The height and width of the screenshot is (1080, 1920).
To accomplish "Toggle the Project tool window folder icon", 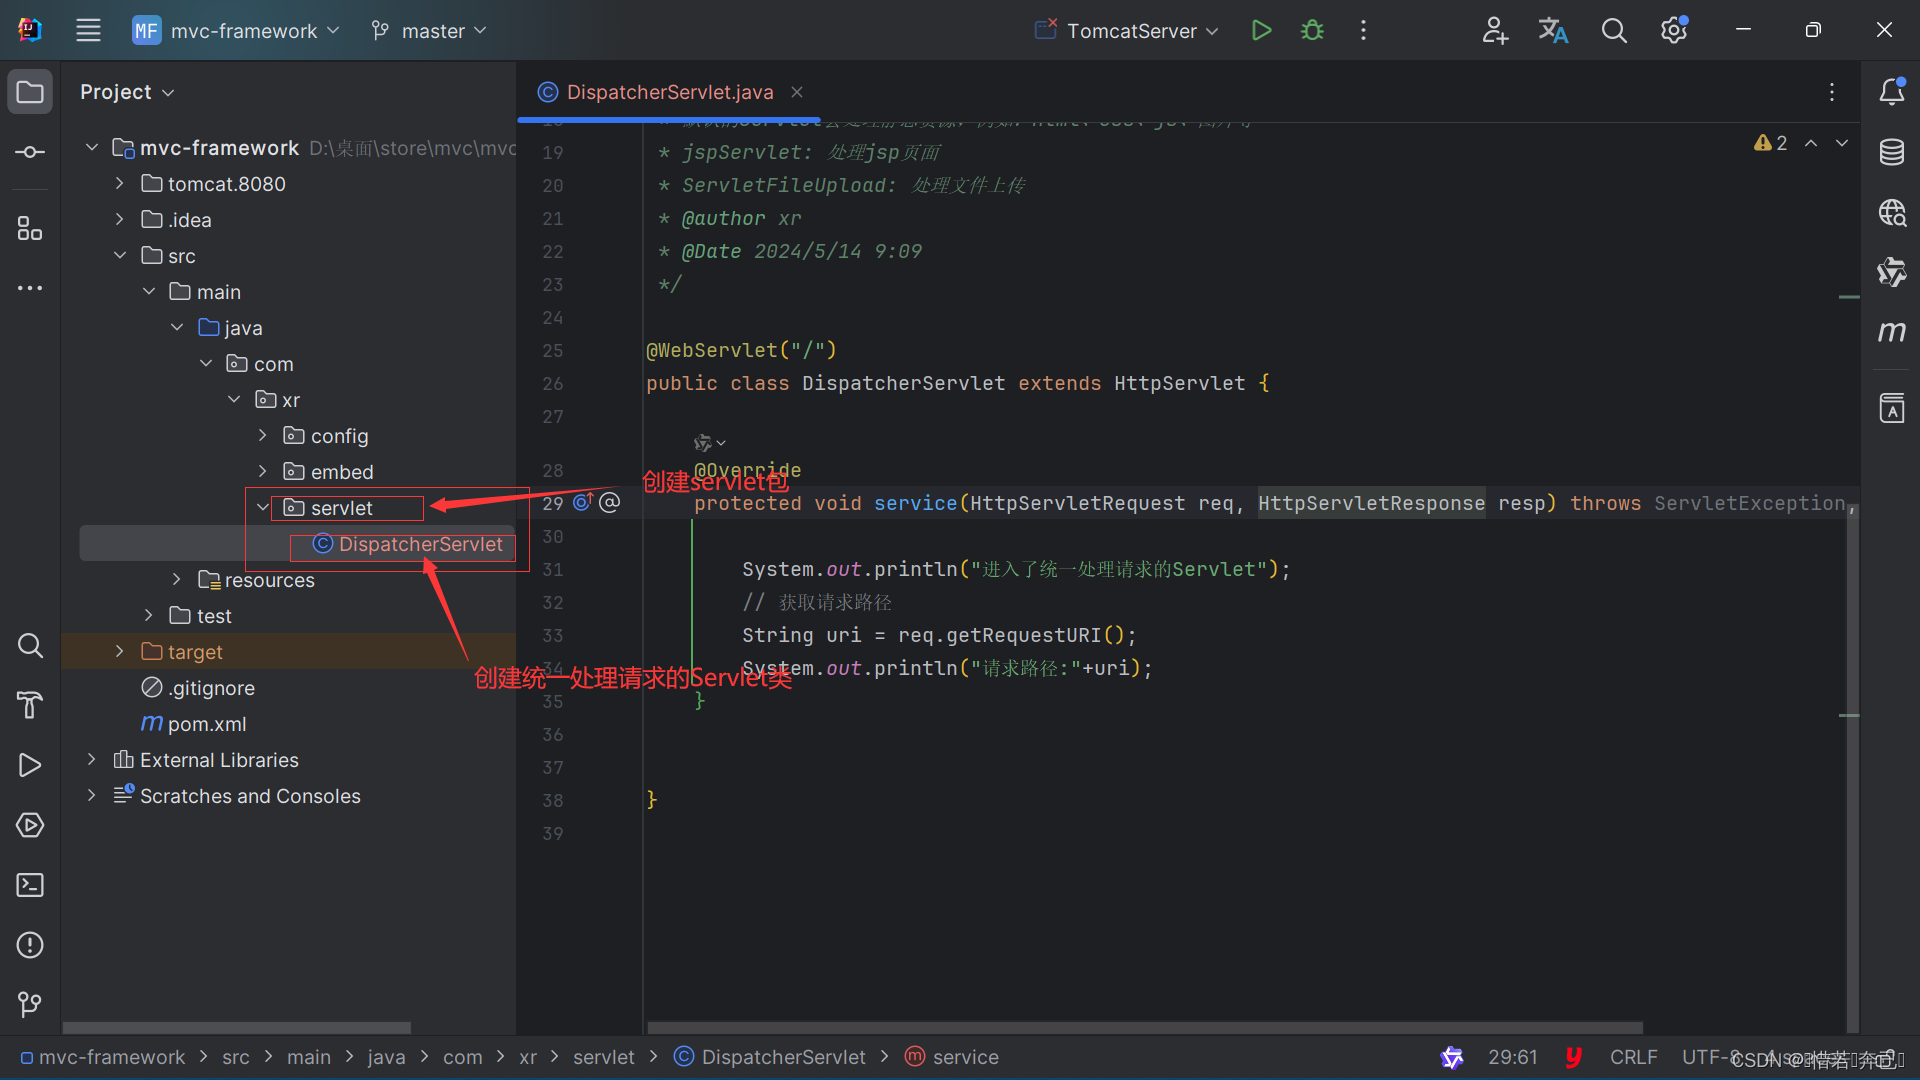I will tap(30, 92).
